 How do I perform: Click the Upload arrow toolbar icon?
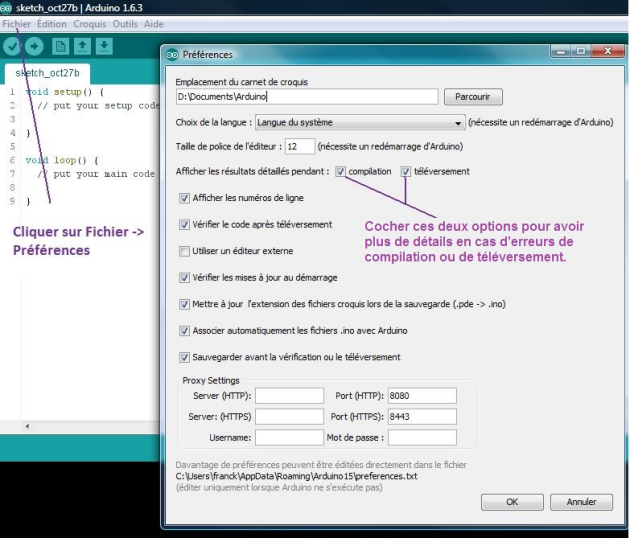(x=35, y=46)
